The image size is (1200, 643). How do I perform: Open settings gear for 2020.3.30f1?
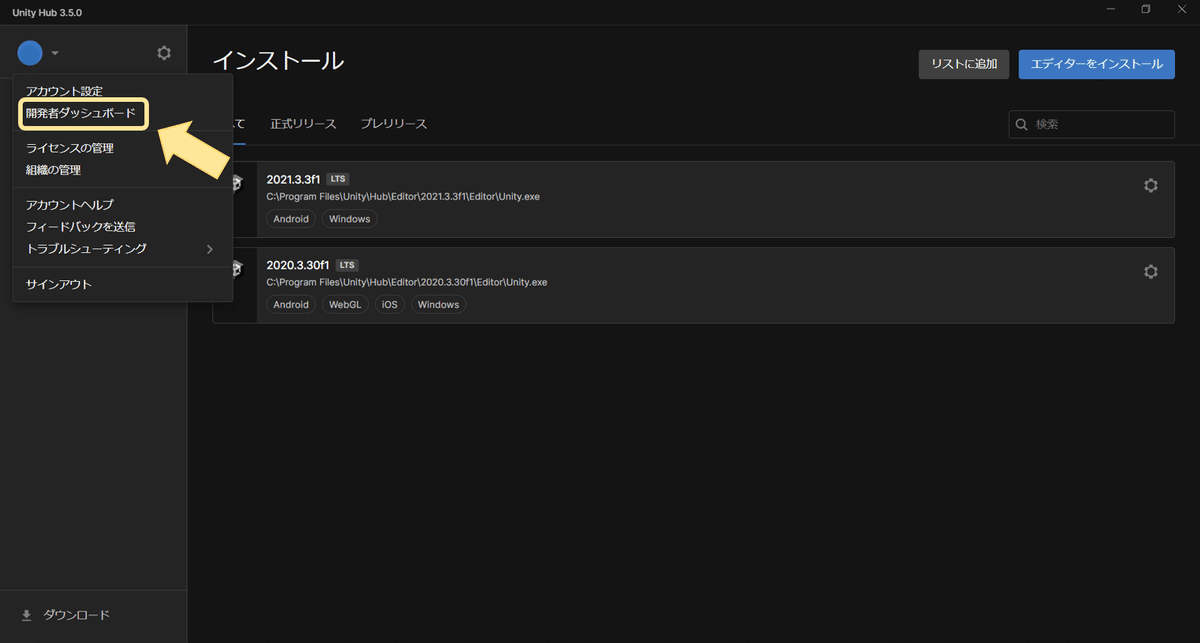1151,271
